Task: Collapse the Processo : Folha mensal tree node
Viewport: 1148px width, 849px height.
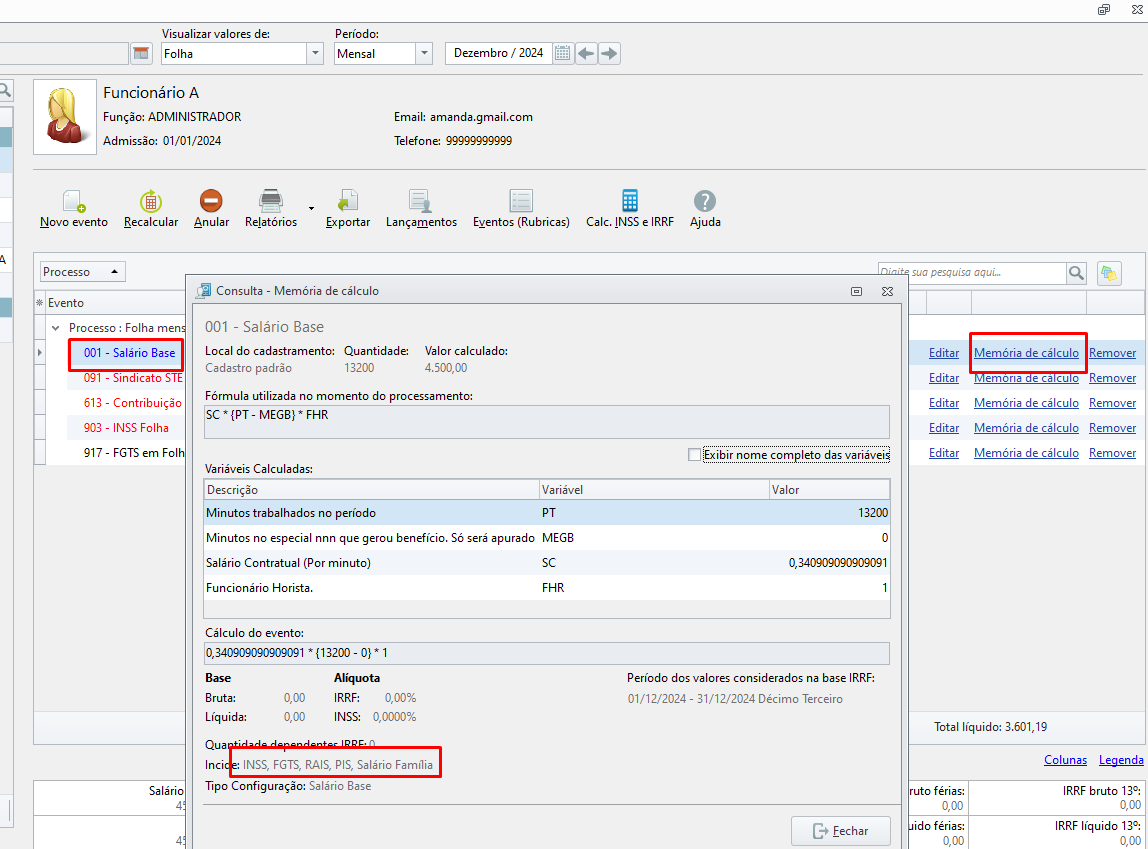Action: (56, 328)
